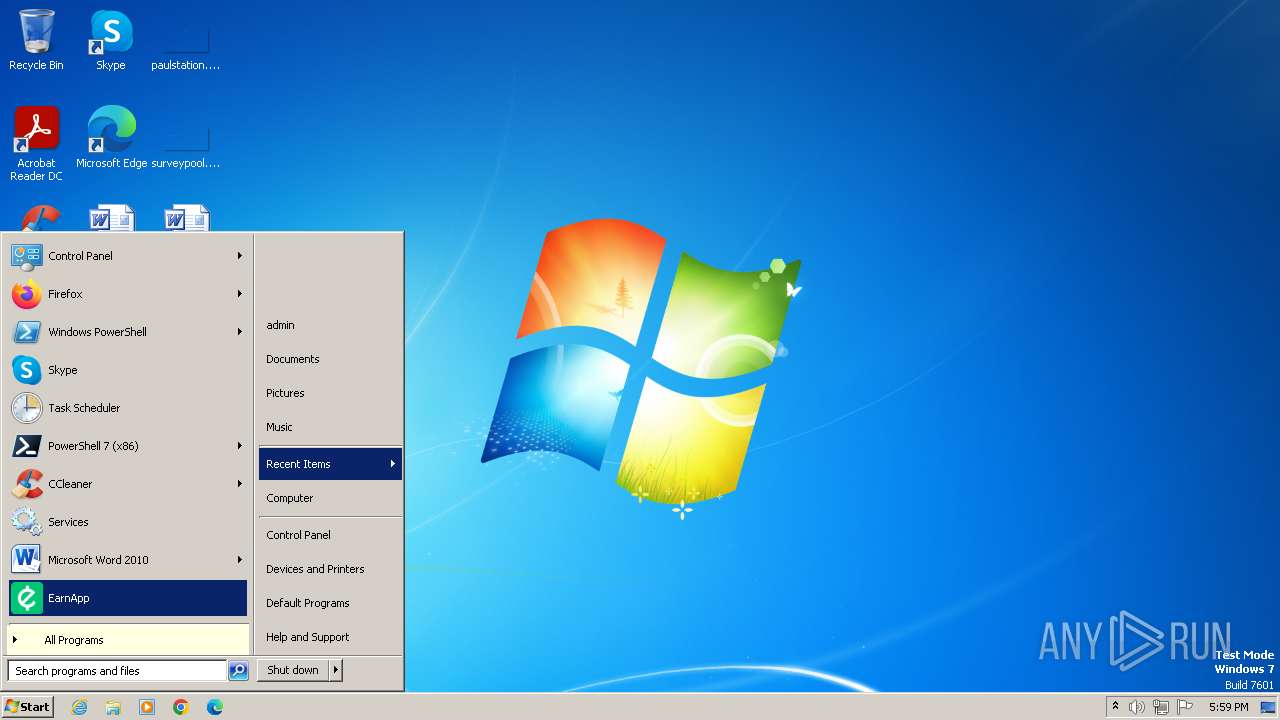
Task: Launch Google Chrome from the taskbar
Action: pyautogui.click(x=181, y=707)
